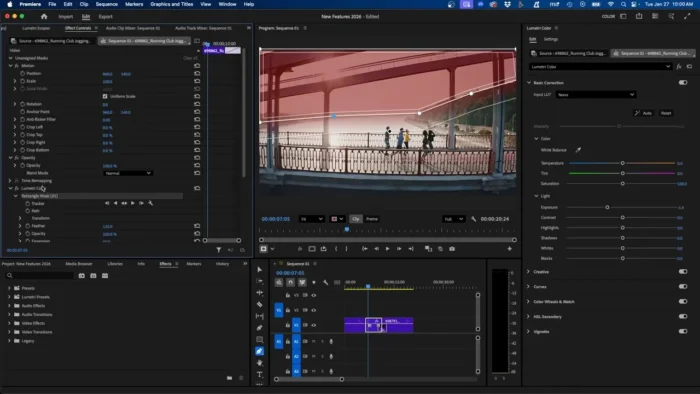Toggle the Vignette section switch
Image resolution: width=700 pixels, height=394 pixels.
tap(683, 332)
